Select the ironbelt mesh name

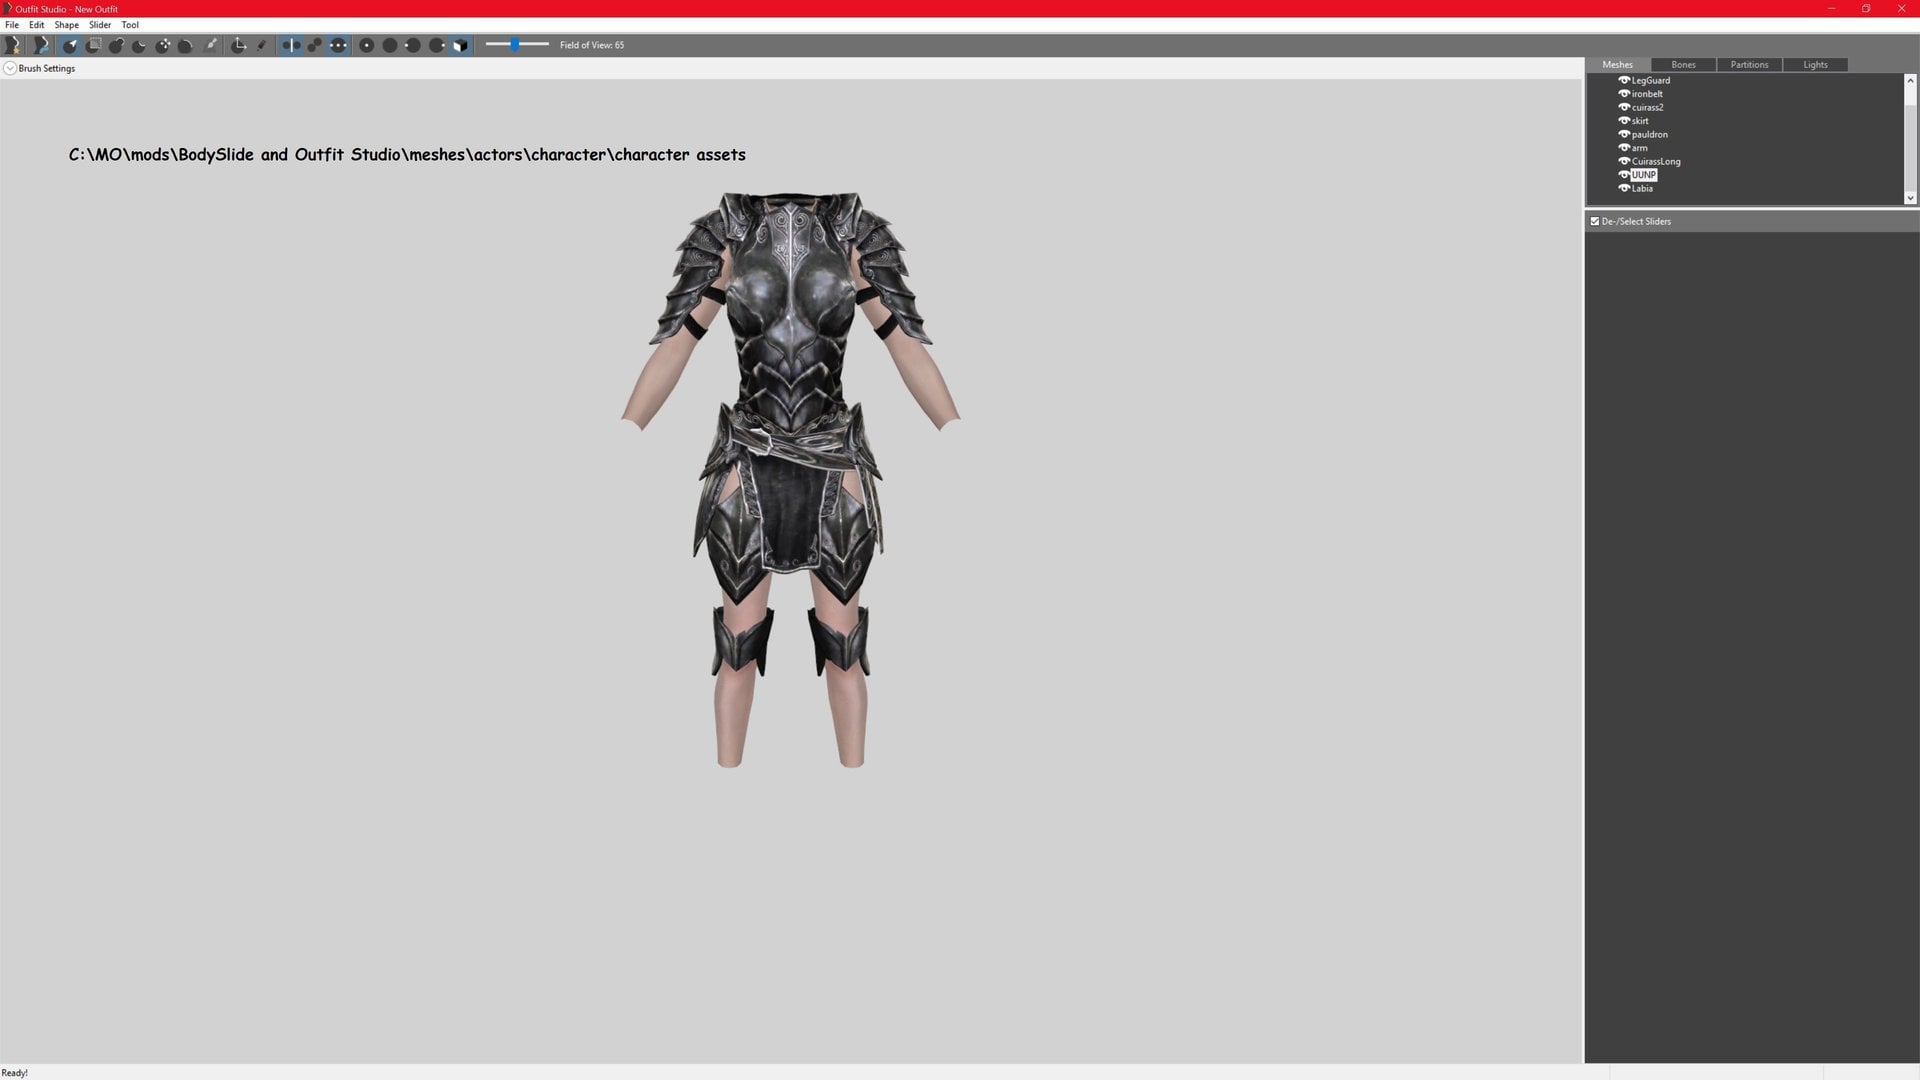pos(1647,94)
